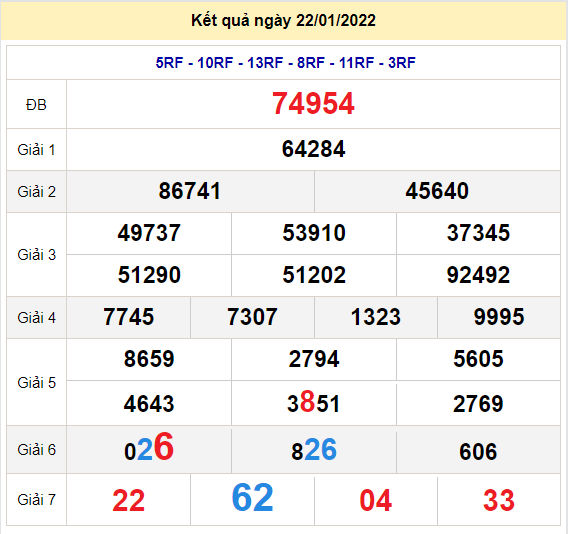The height and width of the screenshot is (534, 568).
Task: Select the number 53910
Action: [314, 233]
